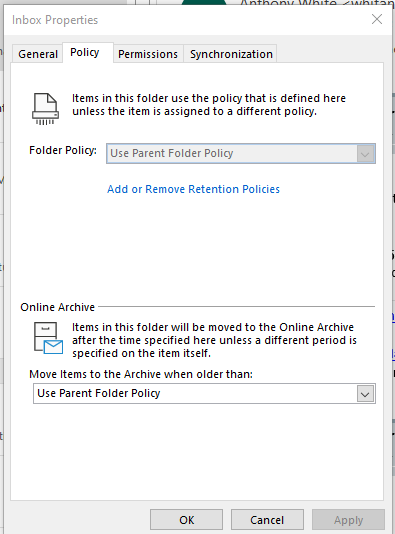Open the Folder Policy combo box

(241, 154)
